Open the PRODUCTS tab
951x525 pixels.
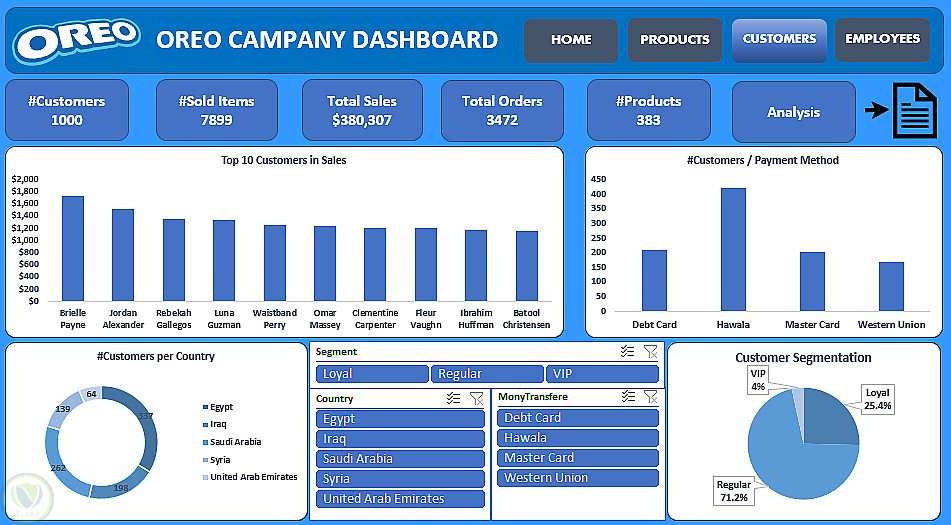(674, 40)
